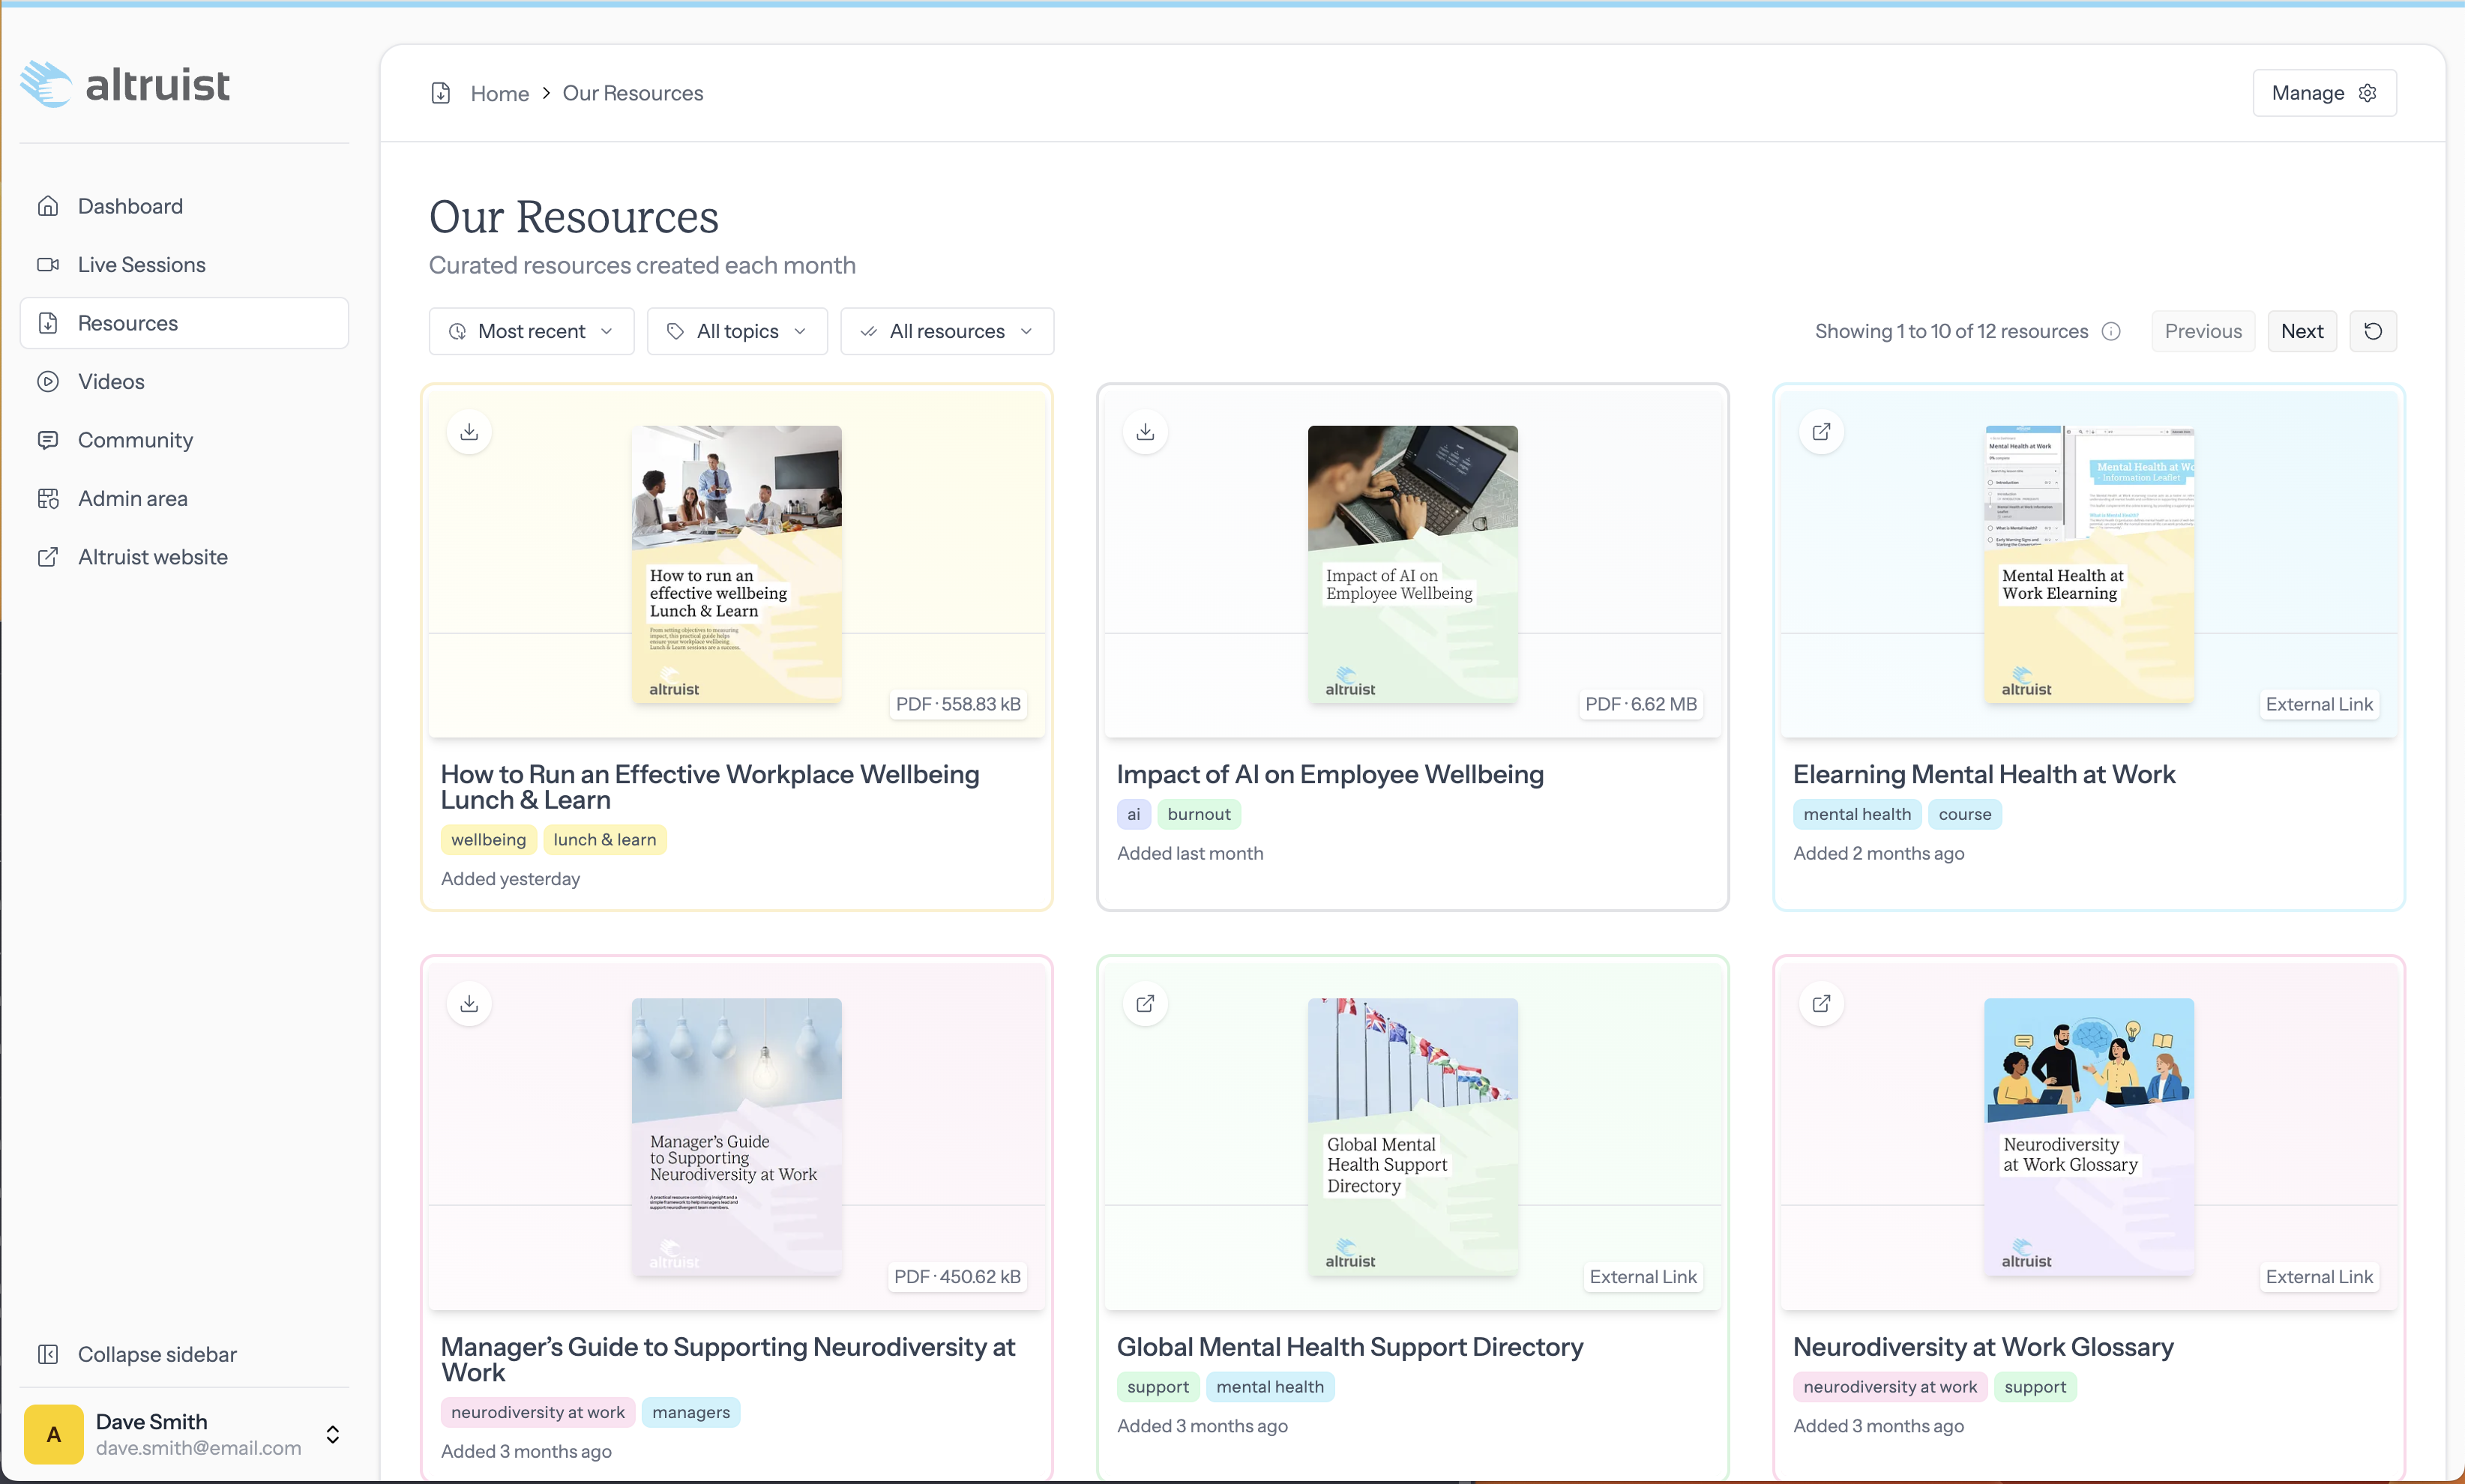Click download icon on Manager's Guide card
Screen dimensions: 2465x1484
[469, 1004]
